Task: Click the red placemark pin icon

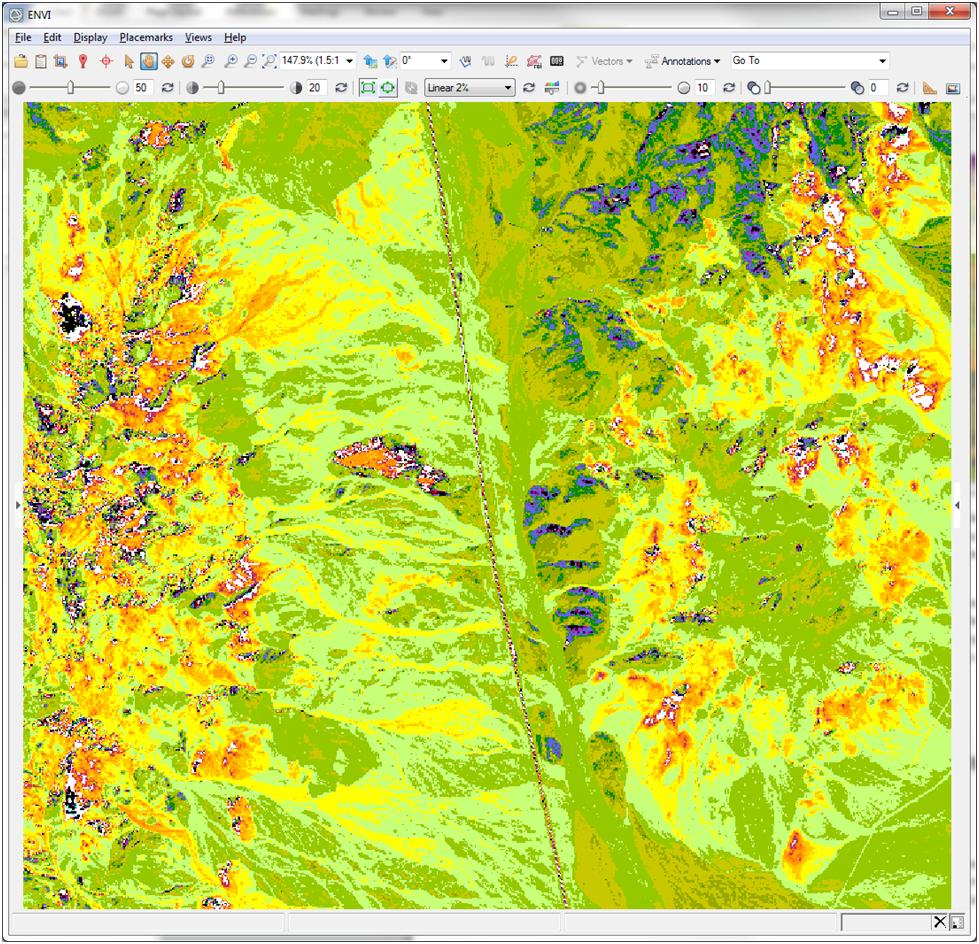Action: [83, 62]
